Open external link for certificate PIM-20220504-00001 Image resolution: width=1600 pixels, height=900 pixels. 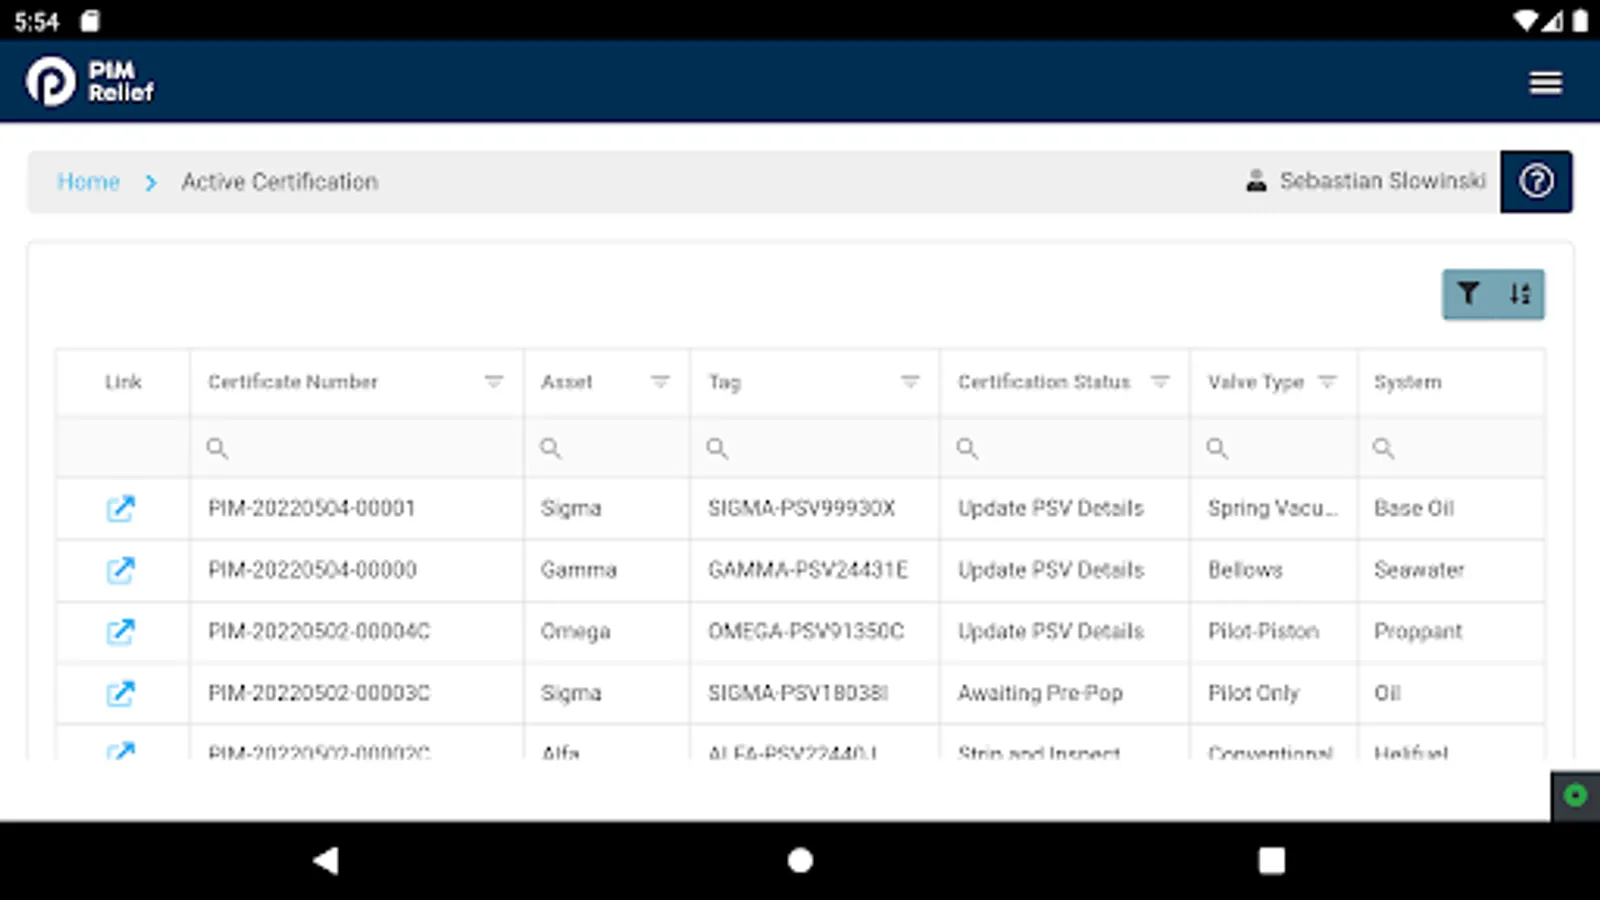120,508
